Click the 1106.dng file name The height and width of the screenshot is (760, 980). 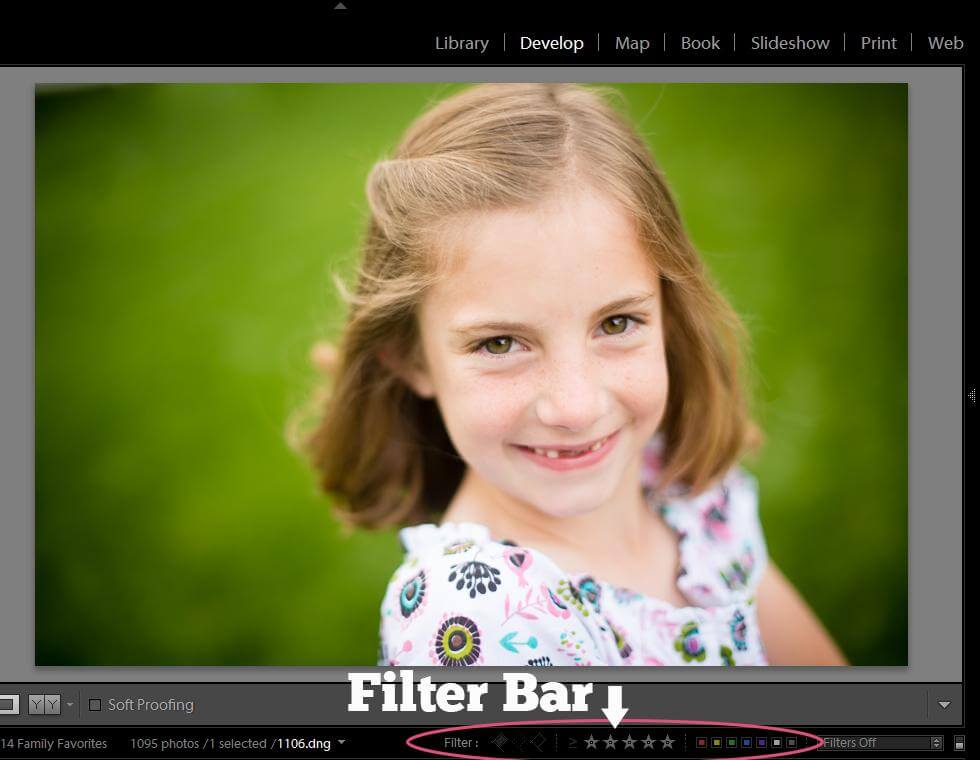[x=304, y=744]
